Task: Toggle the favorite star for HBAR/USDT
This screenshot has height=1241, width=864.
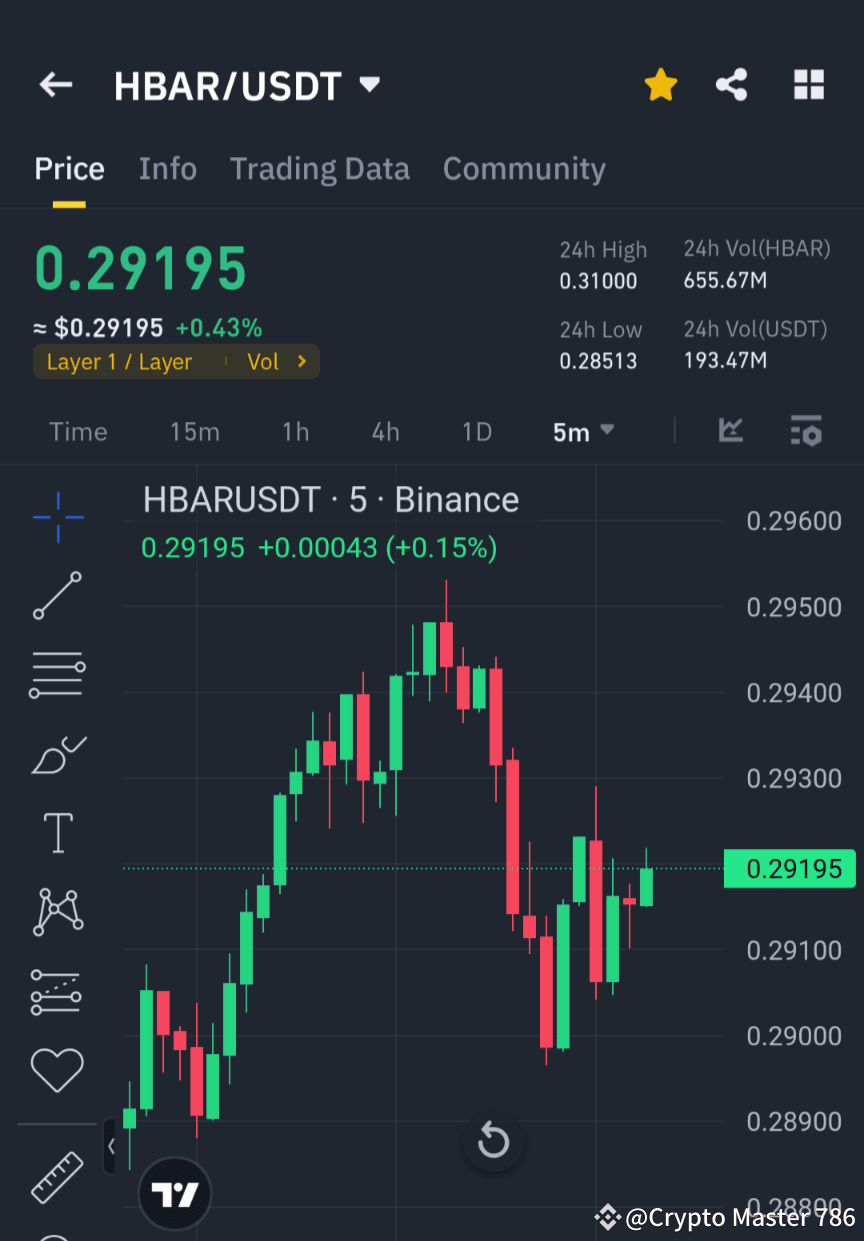Action: tap(660, 85)
